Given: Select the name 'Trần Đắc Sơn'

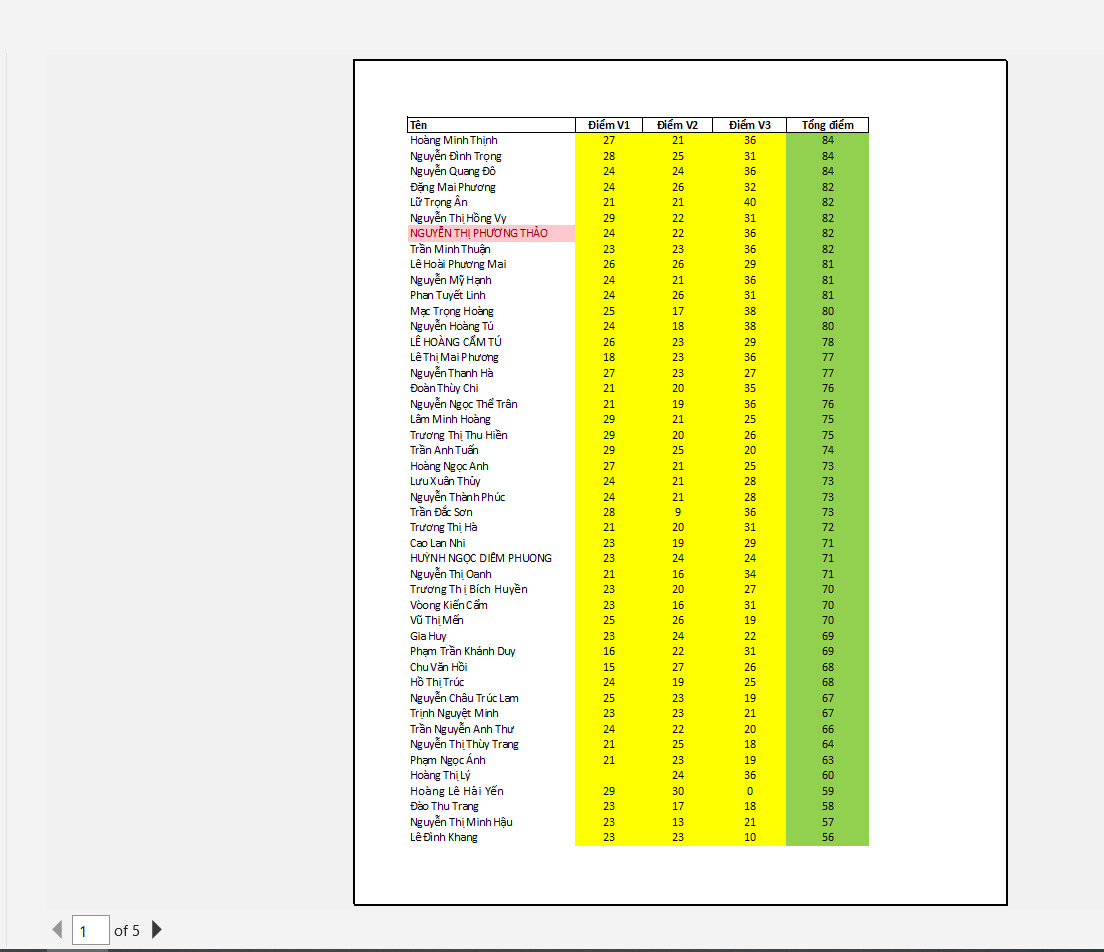Looking at the screenshot, I should [441, 512].
